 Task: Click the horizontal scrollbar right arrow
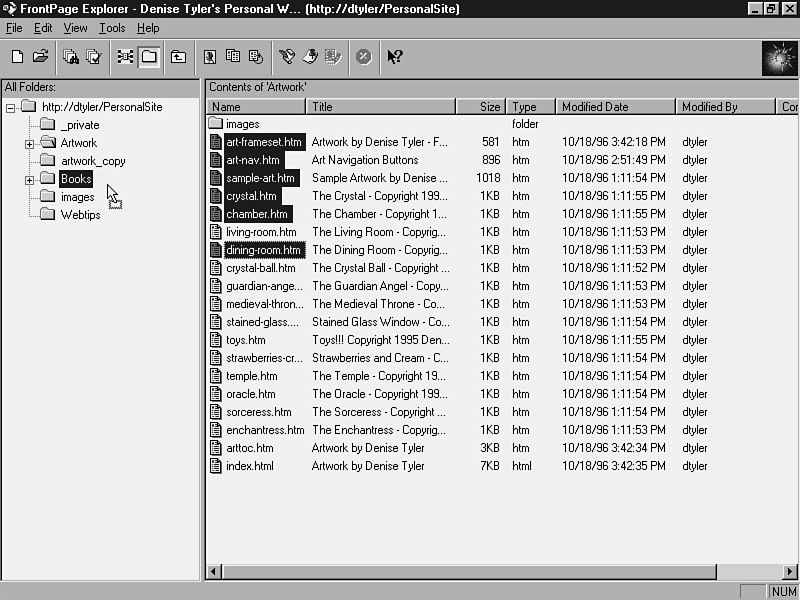click(x=790, y=572)
